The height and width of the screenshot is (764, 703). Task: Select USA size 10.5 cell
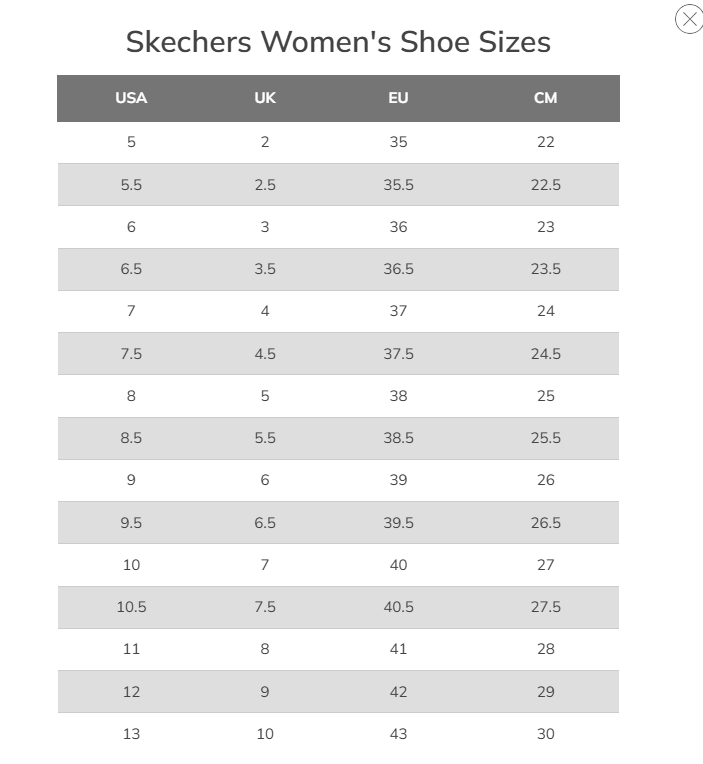(x=131, y=607)
